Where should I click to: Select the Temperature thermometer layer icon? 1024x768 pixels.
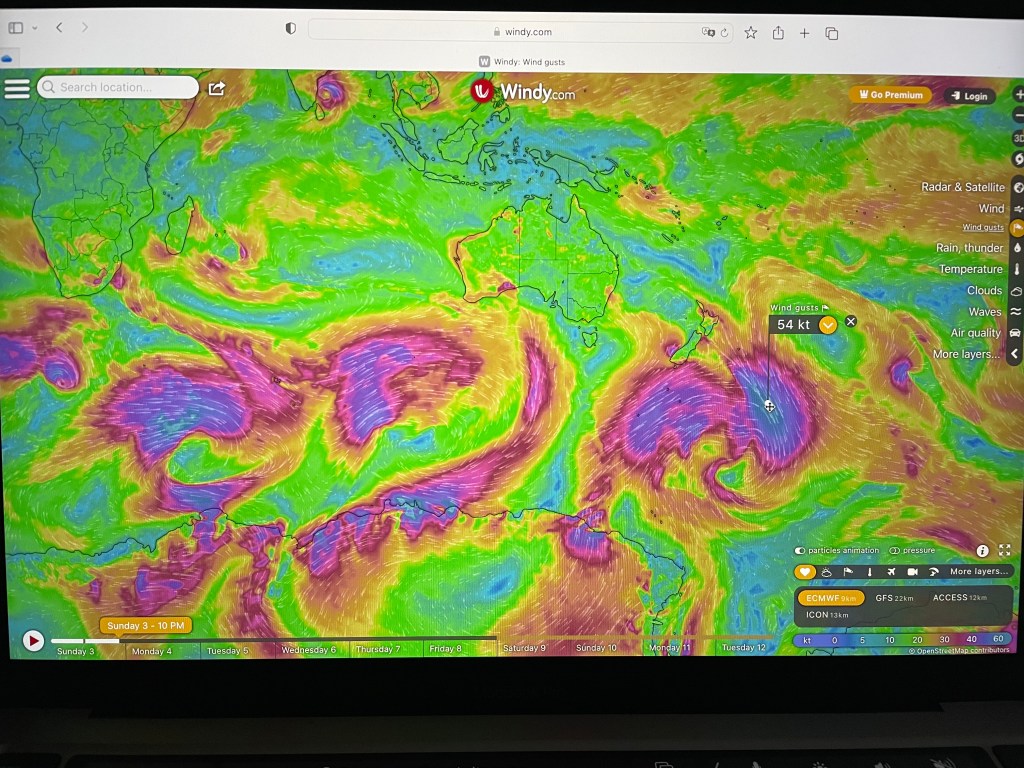click(1017, 270)
